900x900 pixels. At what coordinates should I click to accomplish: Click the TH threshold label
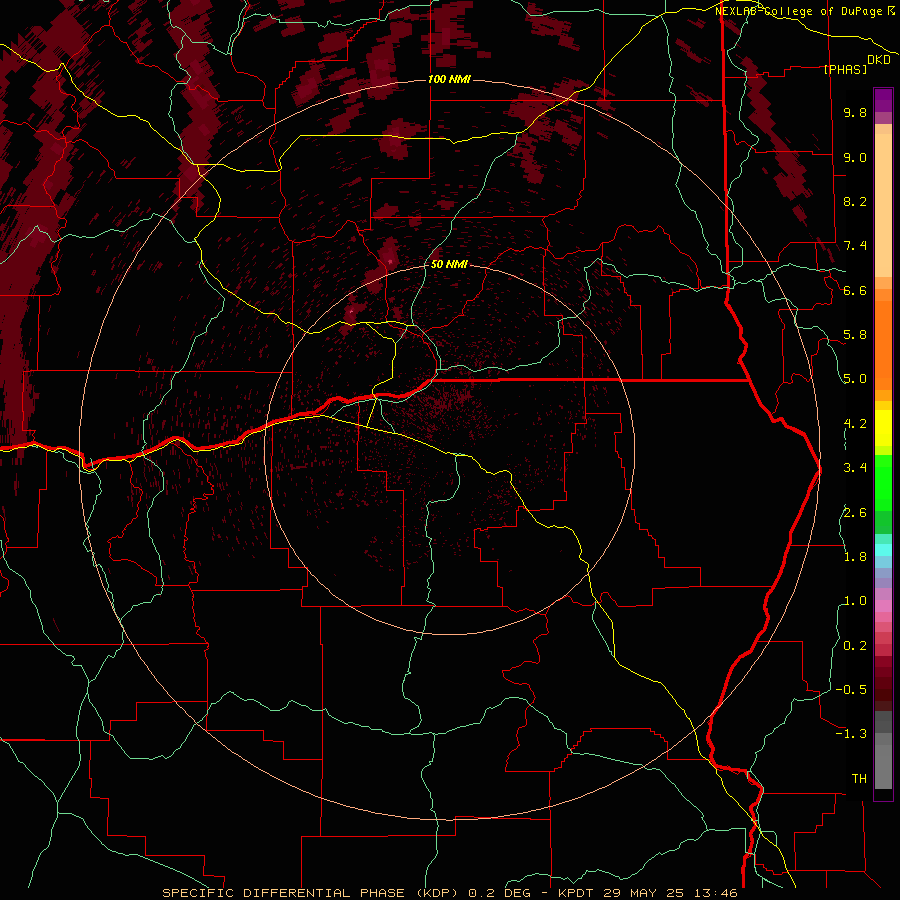(x=859, y=779)
